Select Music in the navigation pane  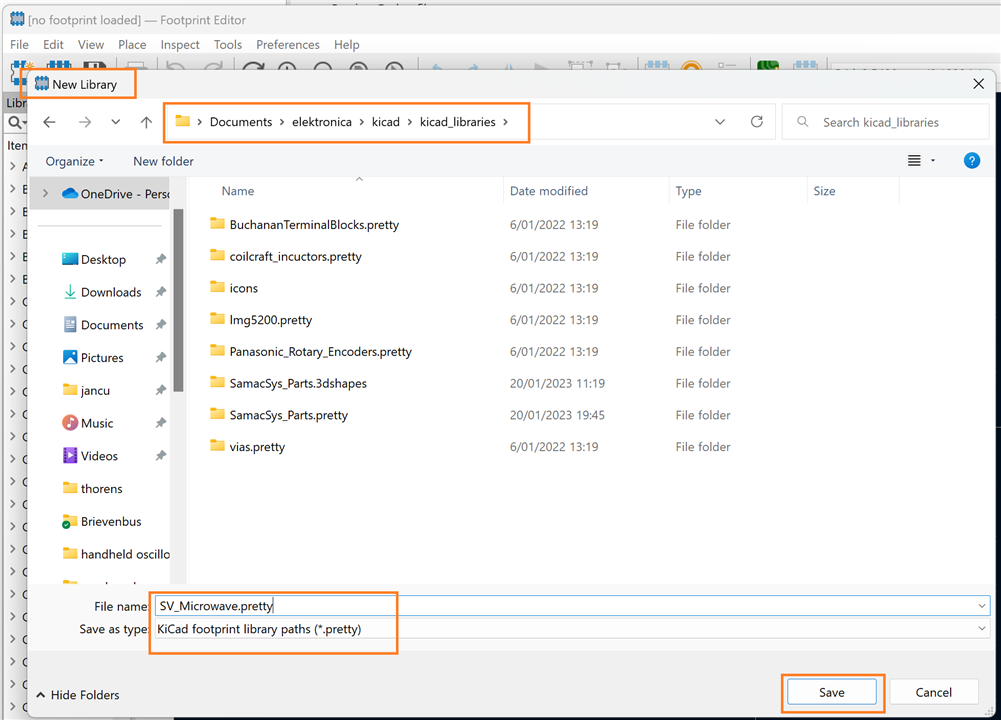point(87,423)
